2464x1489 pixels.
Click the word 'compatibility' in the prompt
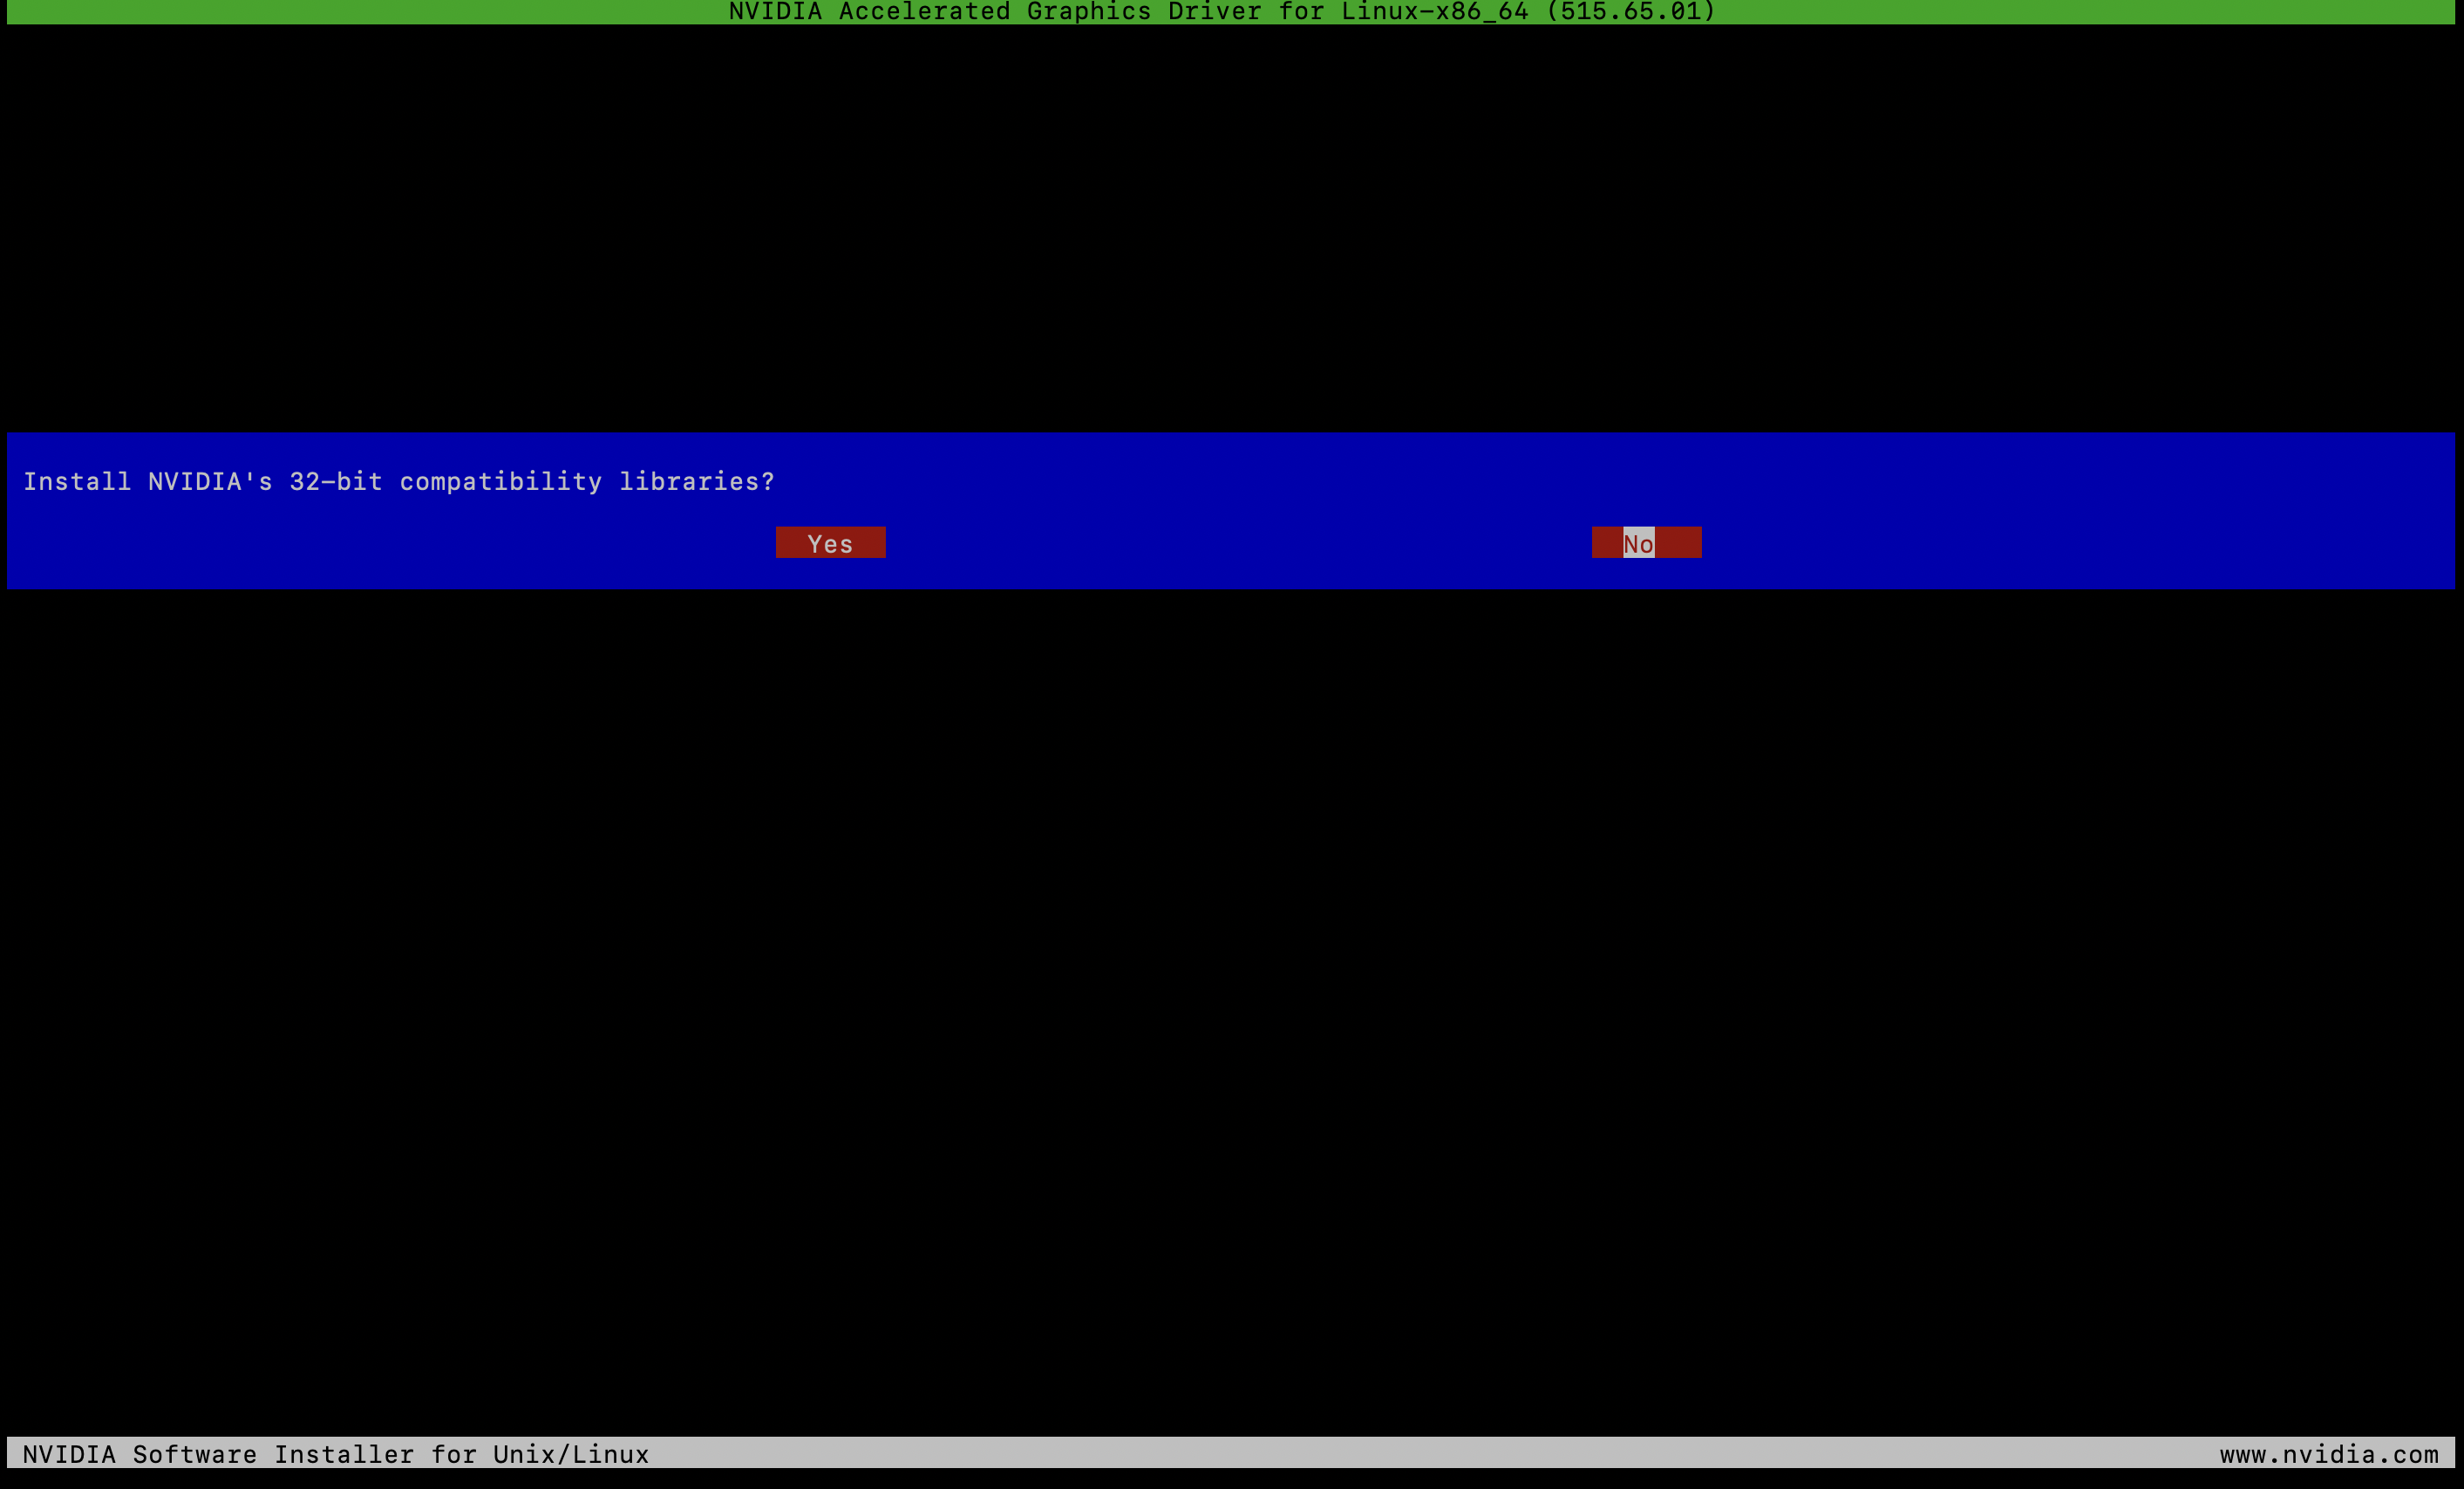coord(500,482)
